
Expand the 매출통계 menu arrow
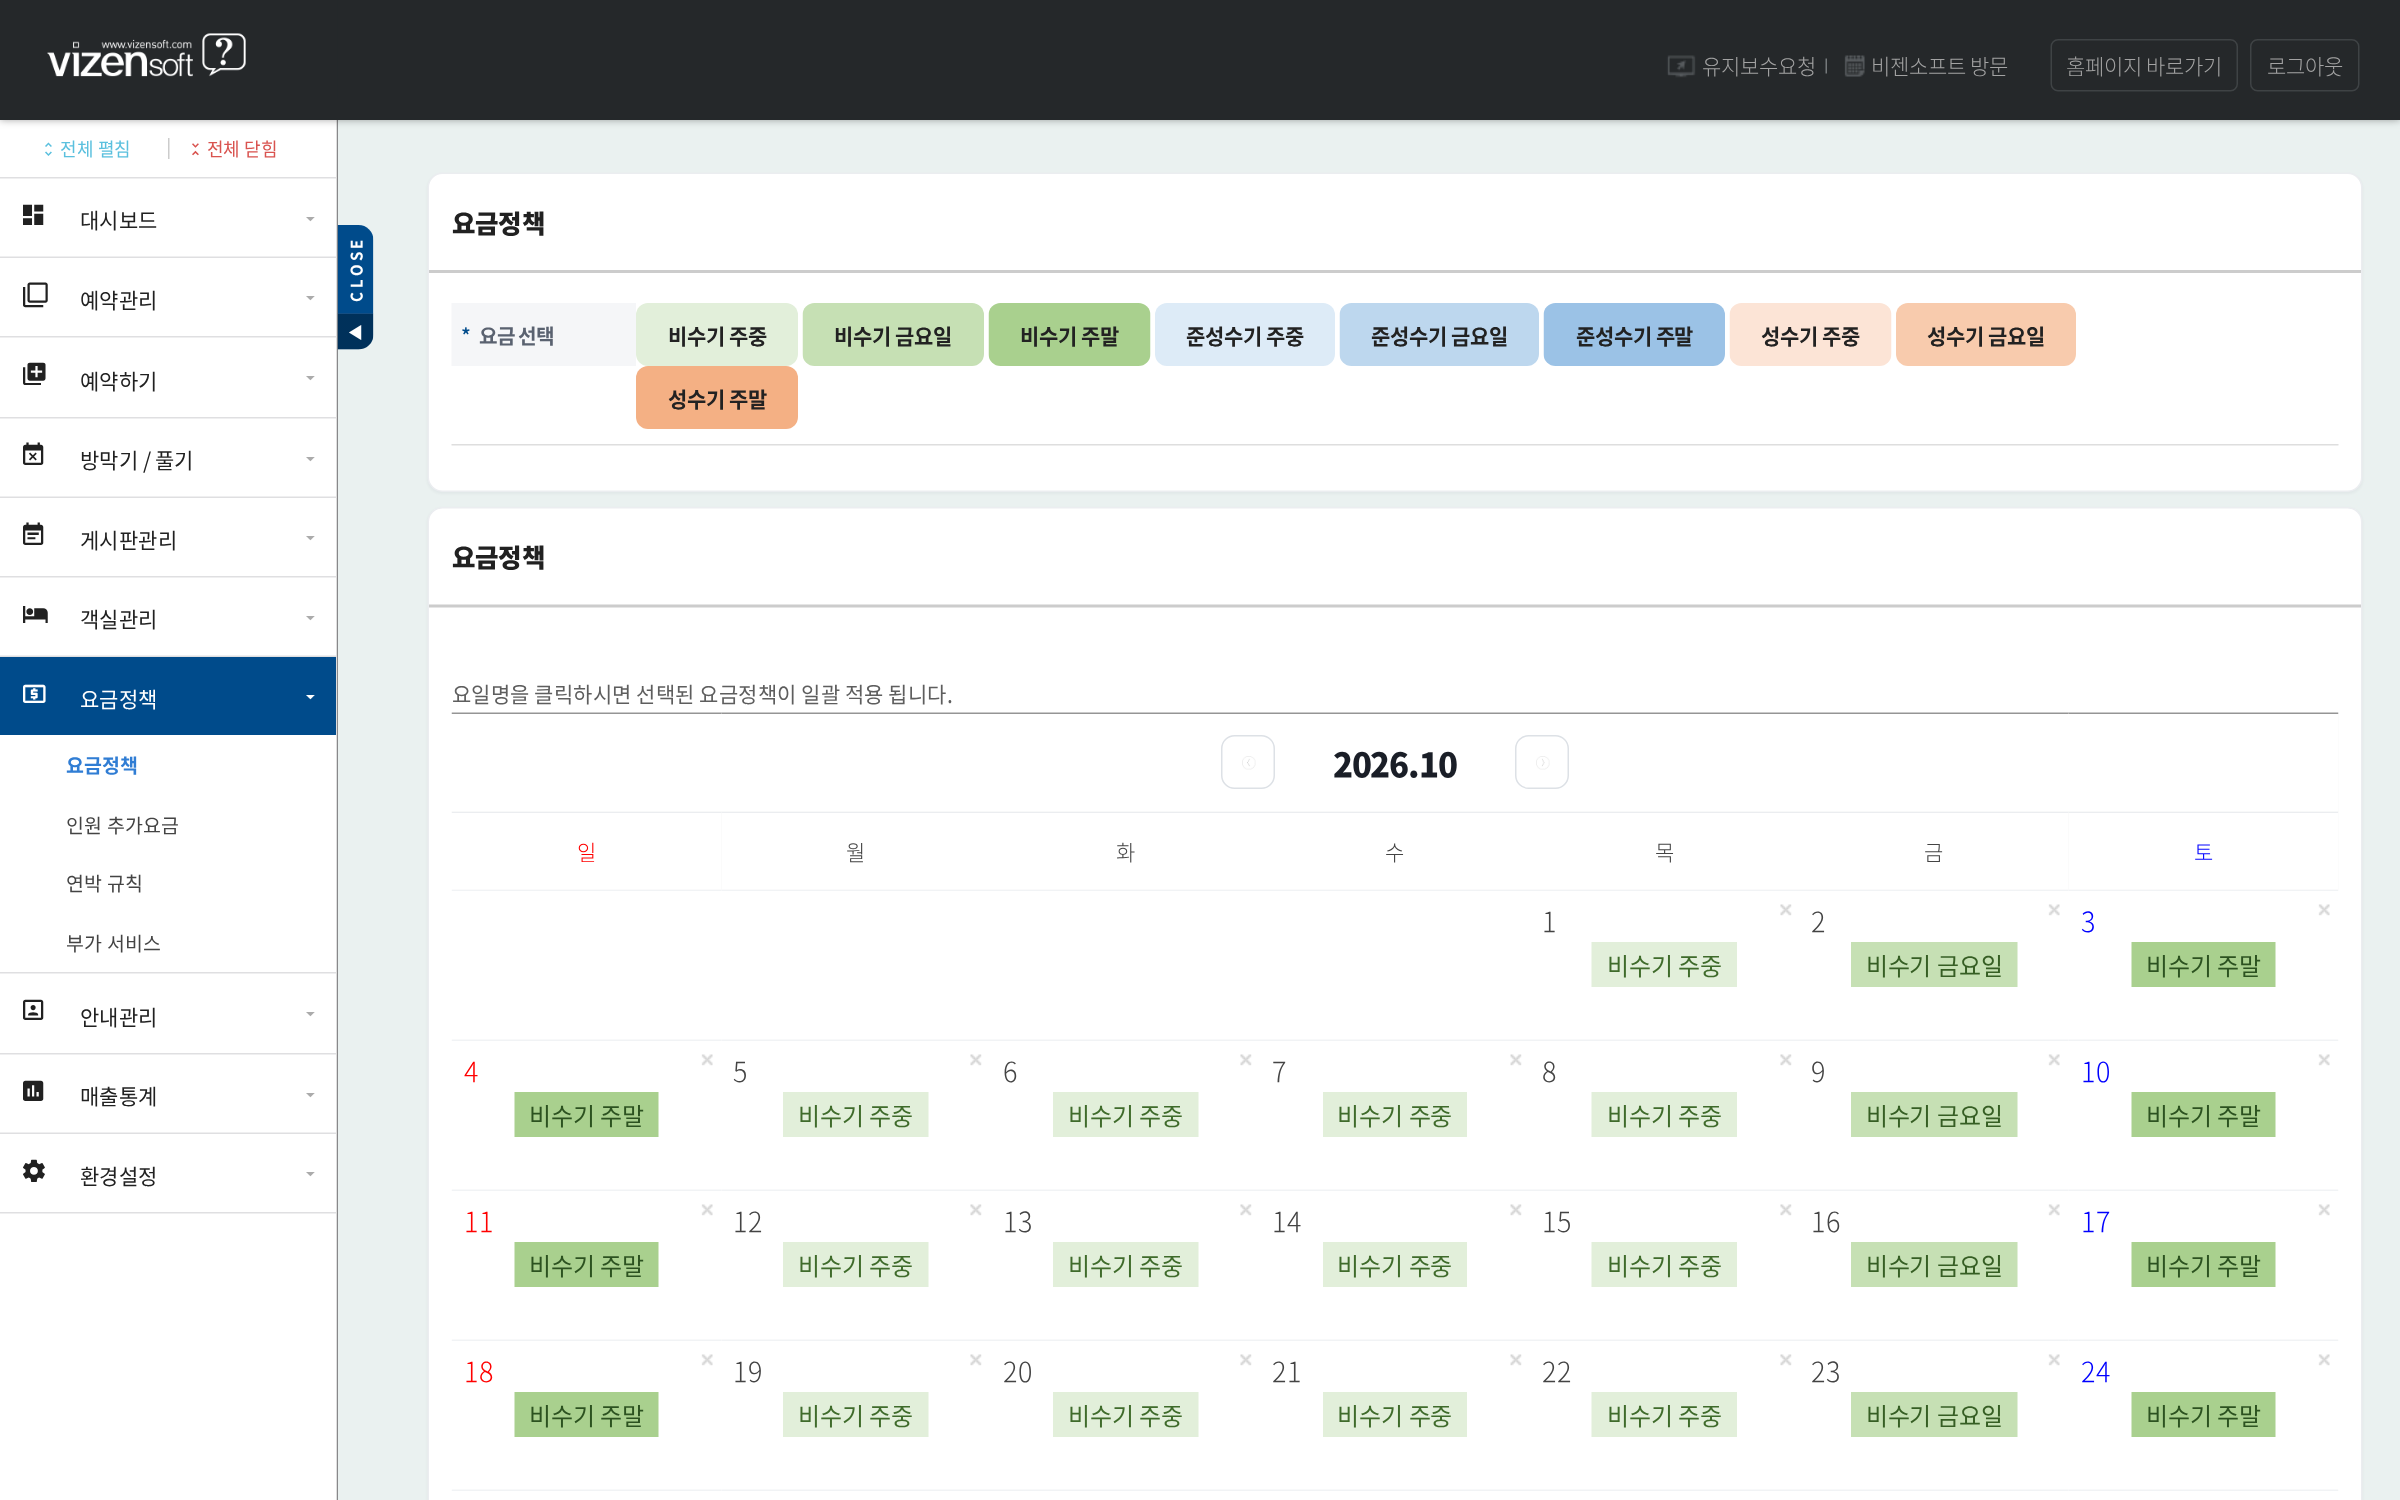pyautogui.click(x=310, y=1095)
